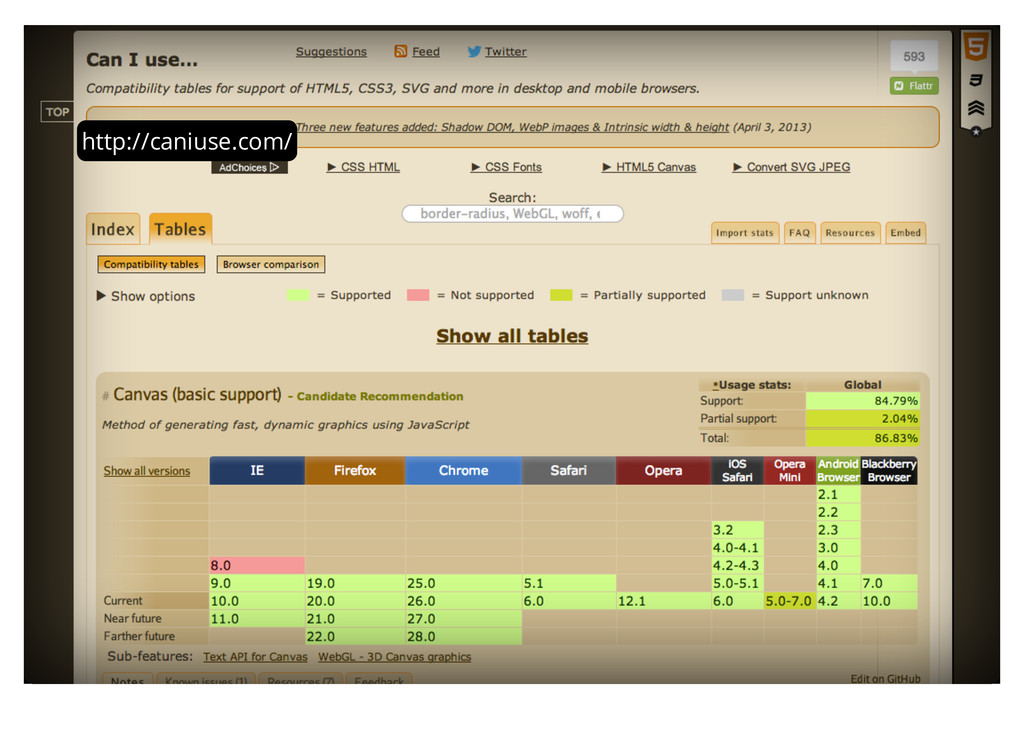1024x738 pixels.
Task: Open Candidate Recommendation spec link
Action: pyautogui.click(x=380, y=396)
